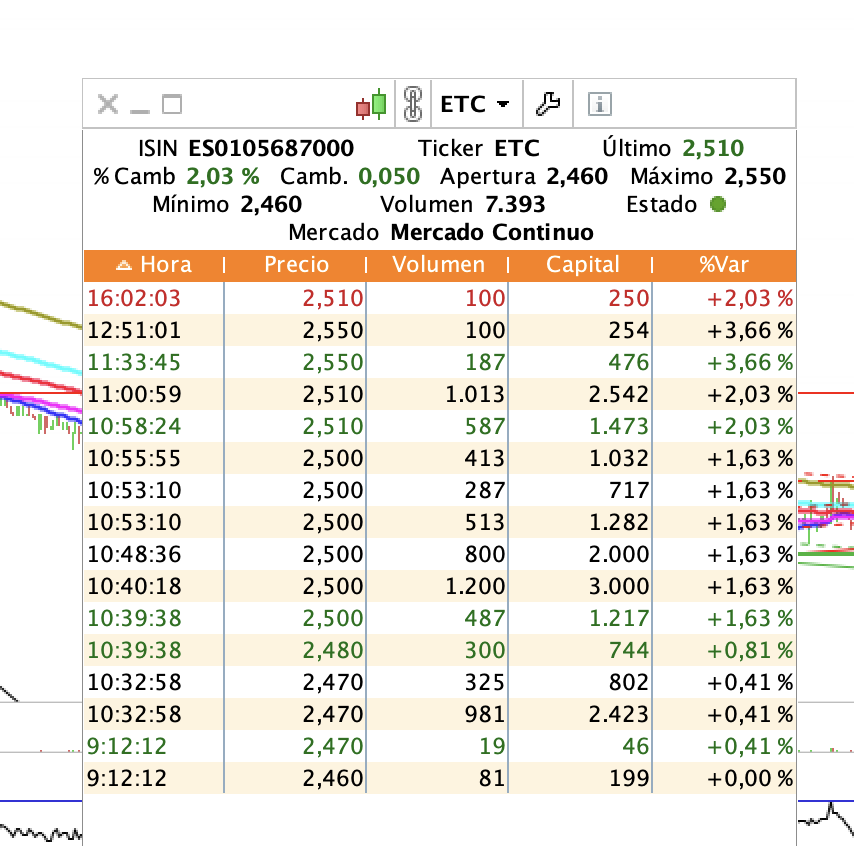This screenshot has width=854, height=846.
Task: Click the Capital column header
Action: (582, 265)
